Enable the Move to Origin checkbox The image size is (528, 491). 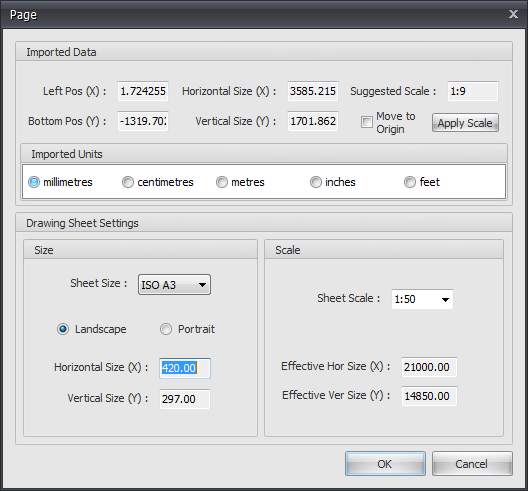click(x=367, y=122)
